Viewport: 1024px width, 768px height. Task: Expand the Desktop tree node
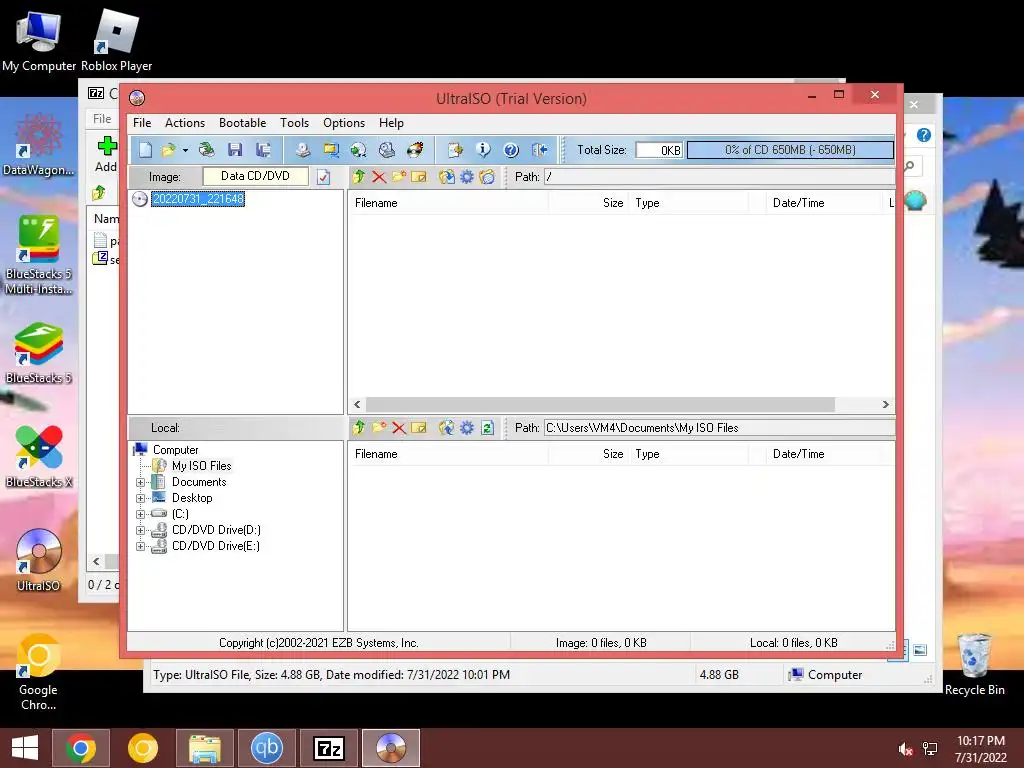140,498
